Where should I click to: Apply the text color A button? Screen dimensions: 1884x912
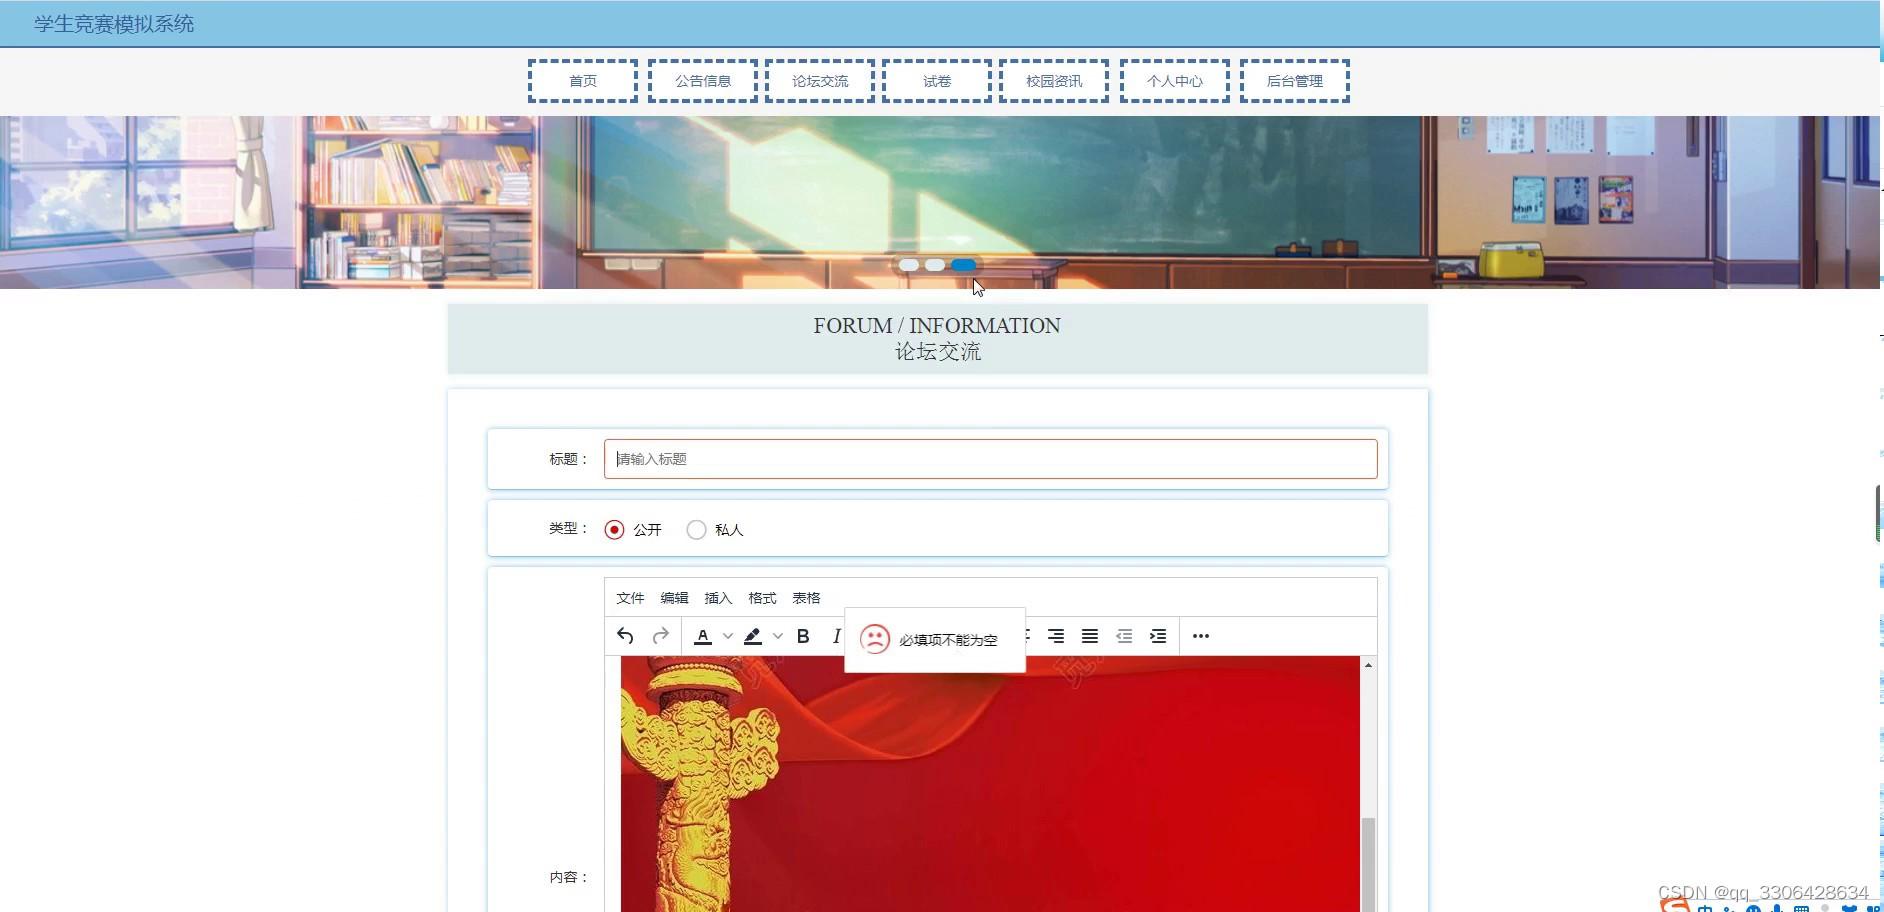703,636
